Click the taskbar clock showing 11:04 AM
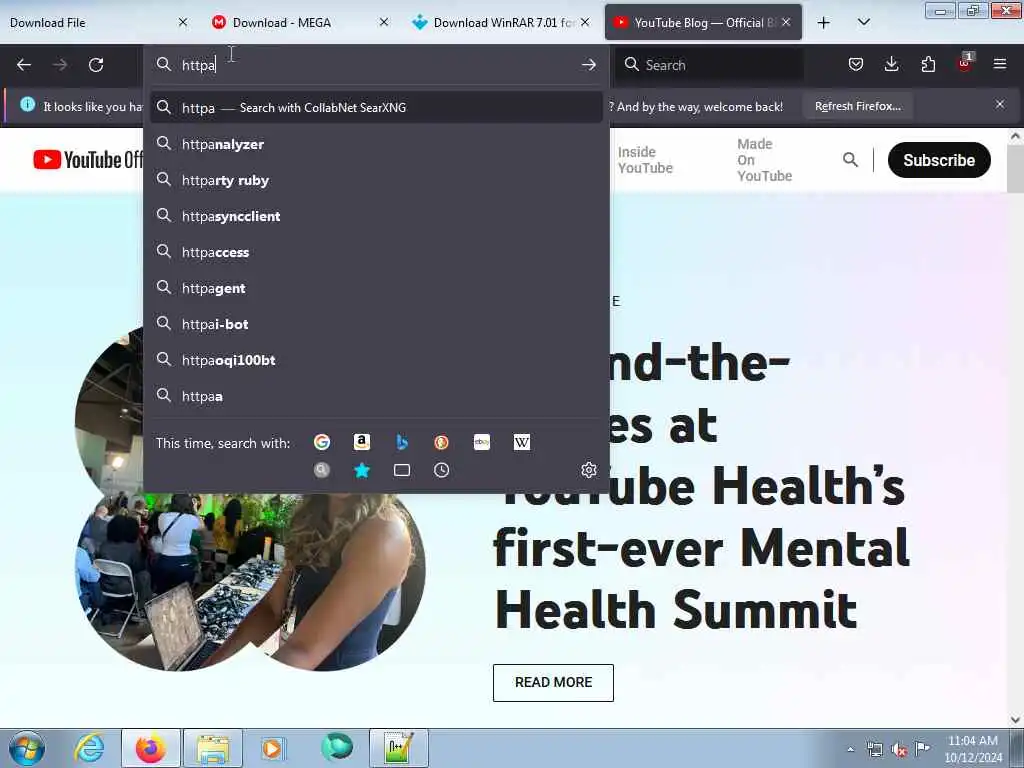This screenshot has width=1024, height=768. point(972,749)
